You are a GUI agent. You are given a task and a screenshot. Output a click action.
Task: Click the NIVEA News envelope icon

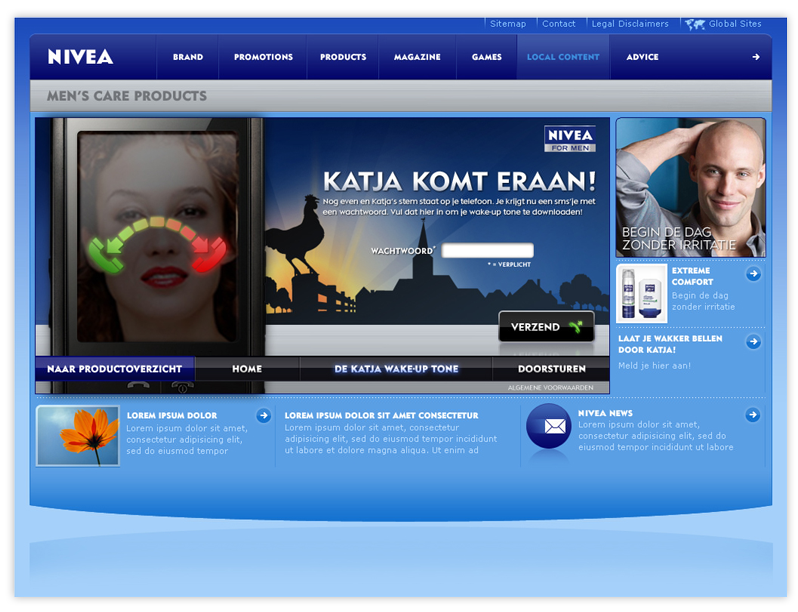[548, 427]
